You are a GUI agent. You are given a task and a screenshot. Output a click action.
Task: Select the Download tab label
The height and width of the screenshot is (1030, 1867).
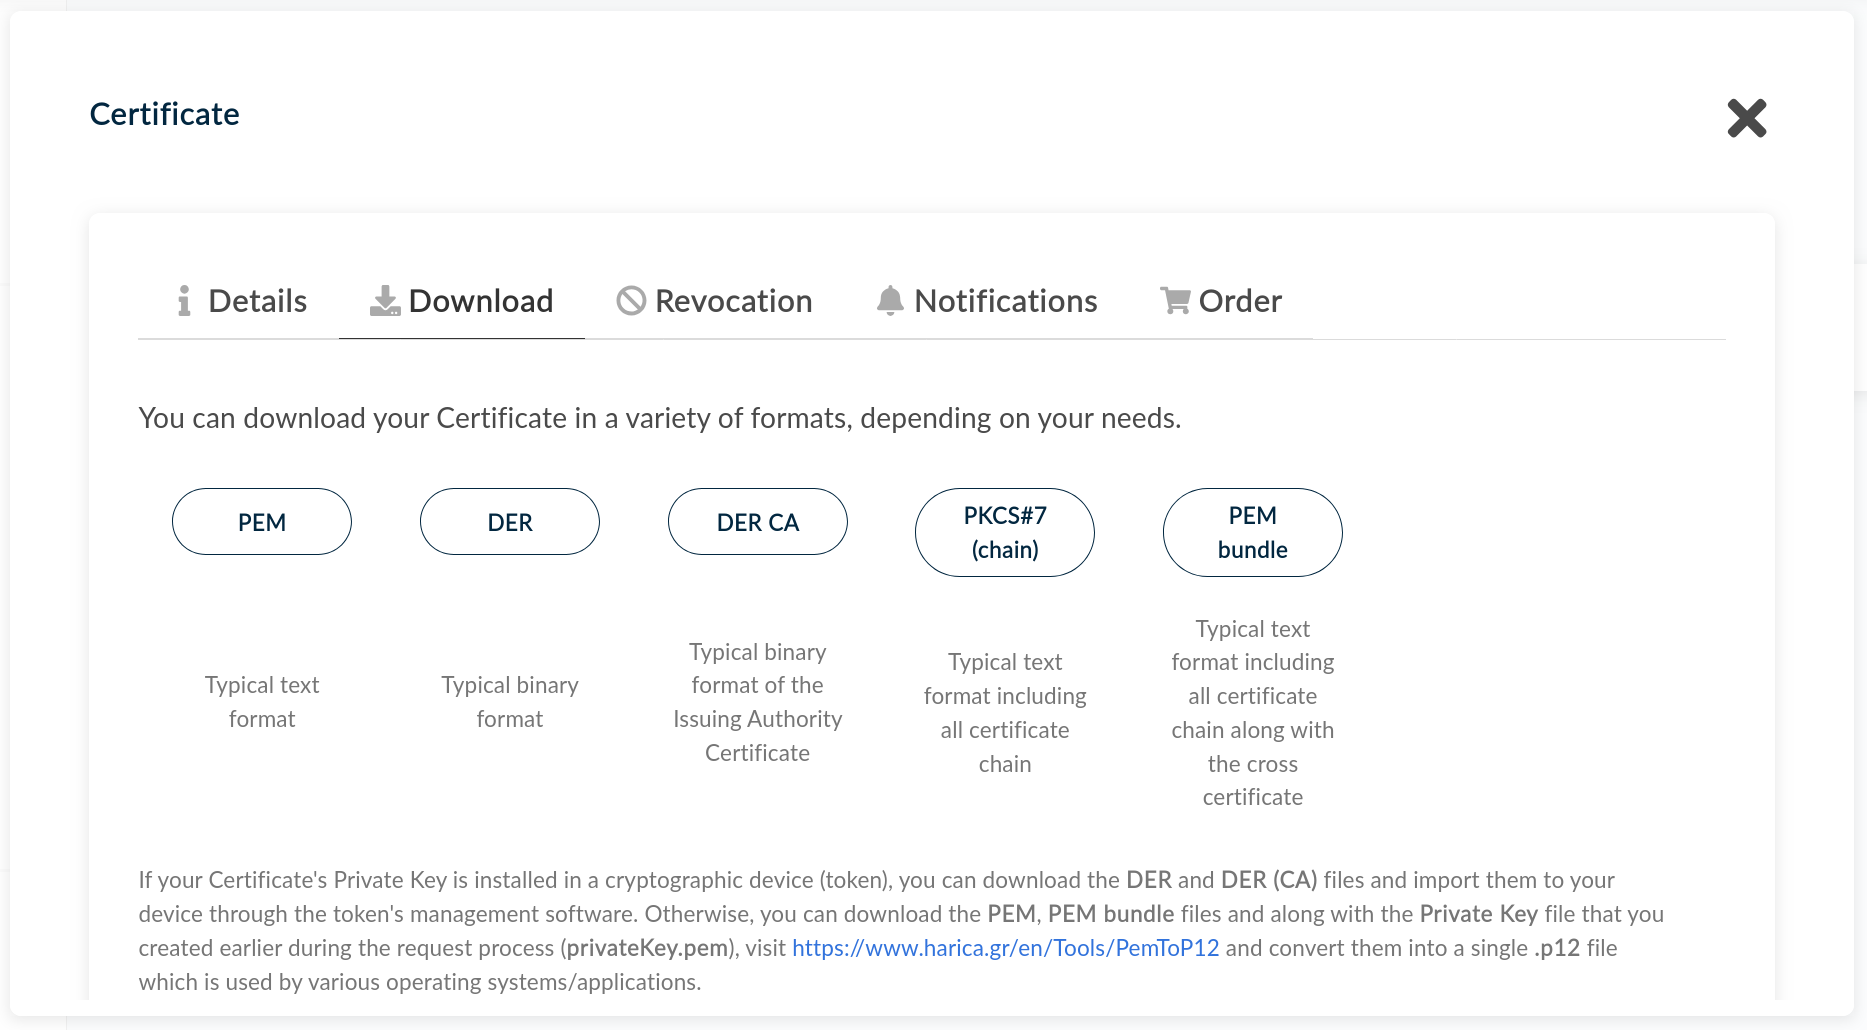click(x=481, y=301)
